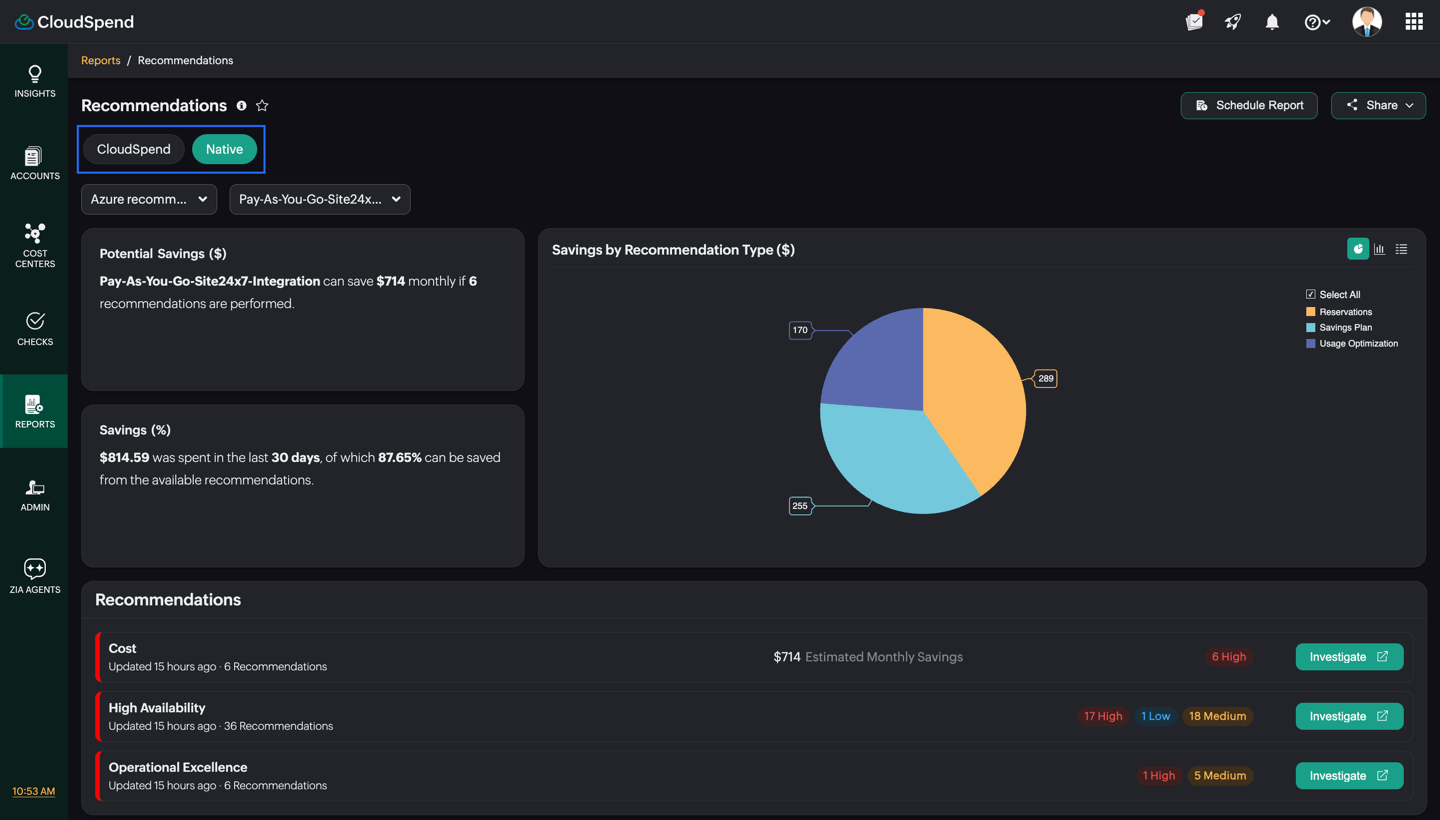Investigate the Cost recommendations
The image size is (1440, 820).
point(1349,657)
